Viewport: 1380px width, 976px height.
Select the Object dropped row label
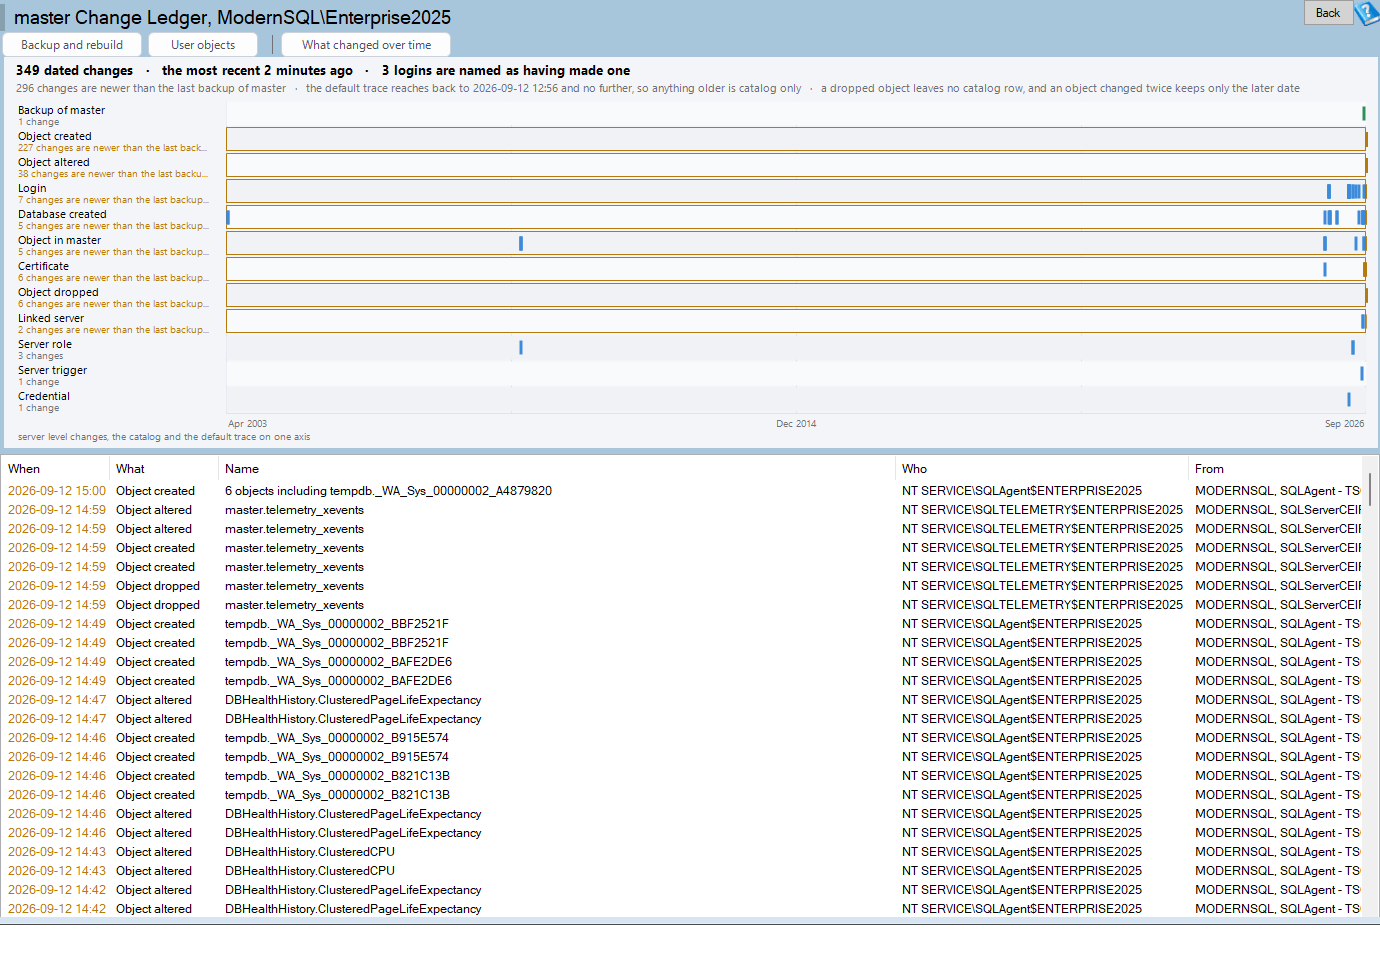coord(58,292)
